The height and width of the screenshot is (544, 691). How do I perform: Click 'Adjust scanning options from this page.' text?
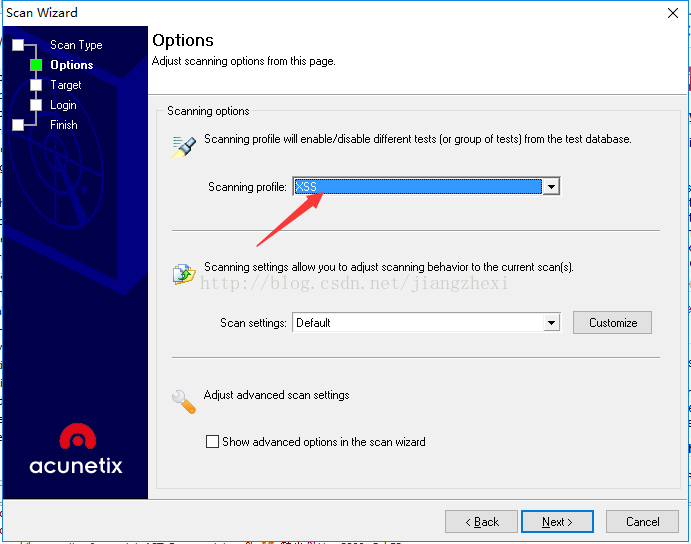tap(244, 61)
